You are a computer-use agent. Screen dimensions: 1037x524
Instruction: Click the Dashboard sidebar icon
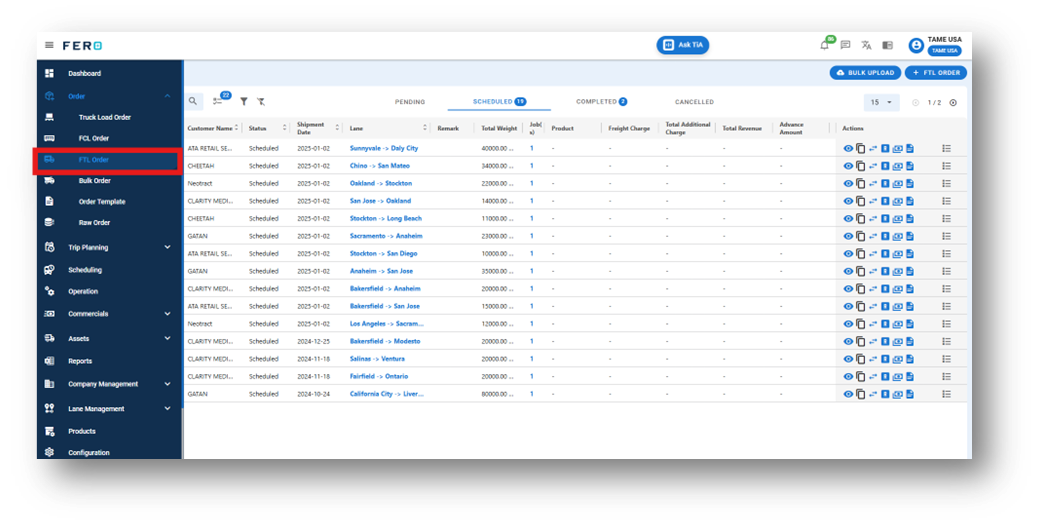(x=50, y=73)
